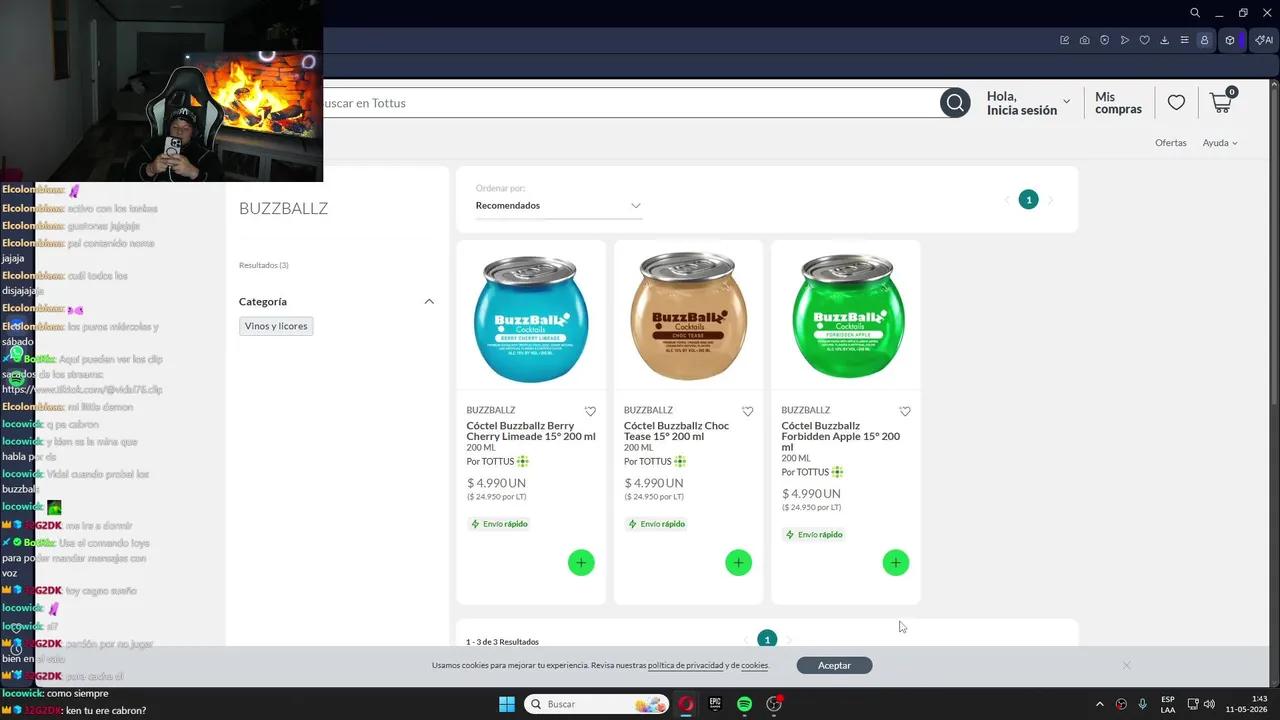
Task: Open the Ayuda dropdown menu
Action: [1220, 143]
